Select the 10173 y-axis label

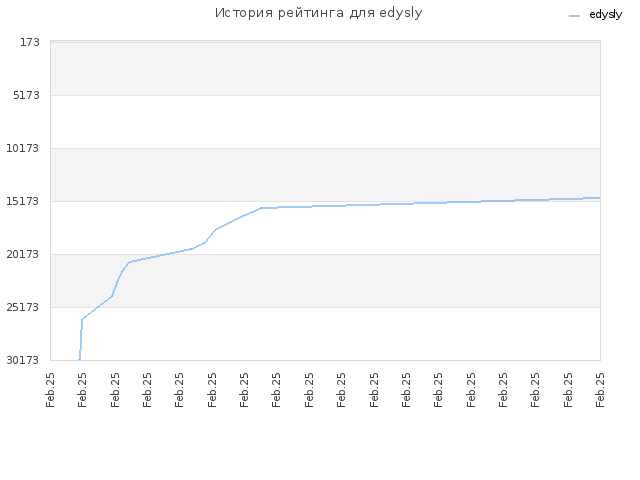point(23,148)
